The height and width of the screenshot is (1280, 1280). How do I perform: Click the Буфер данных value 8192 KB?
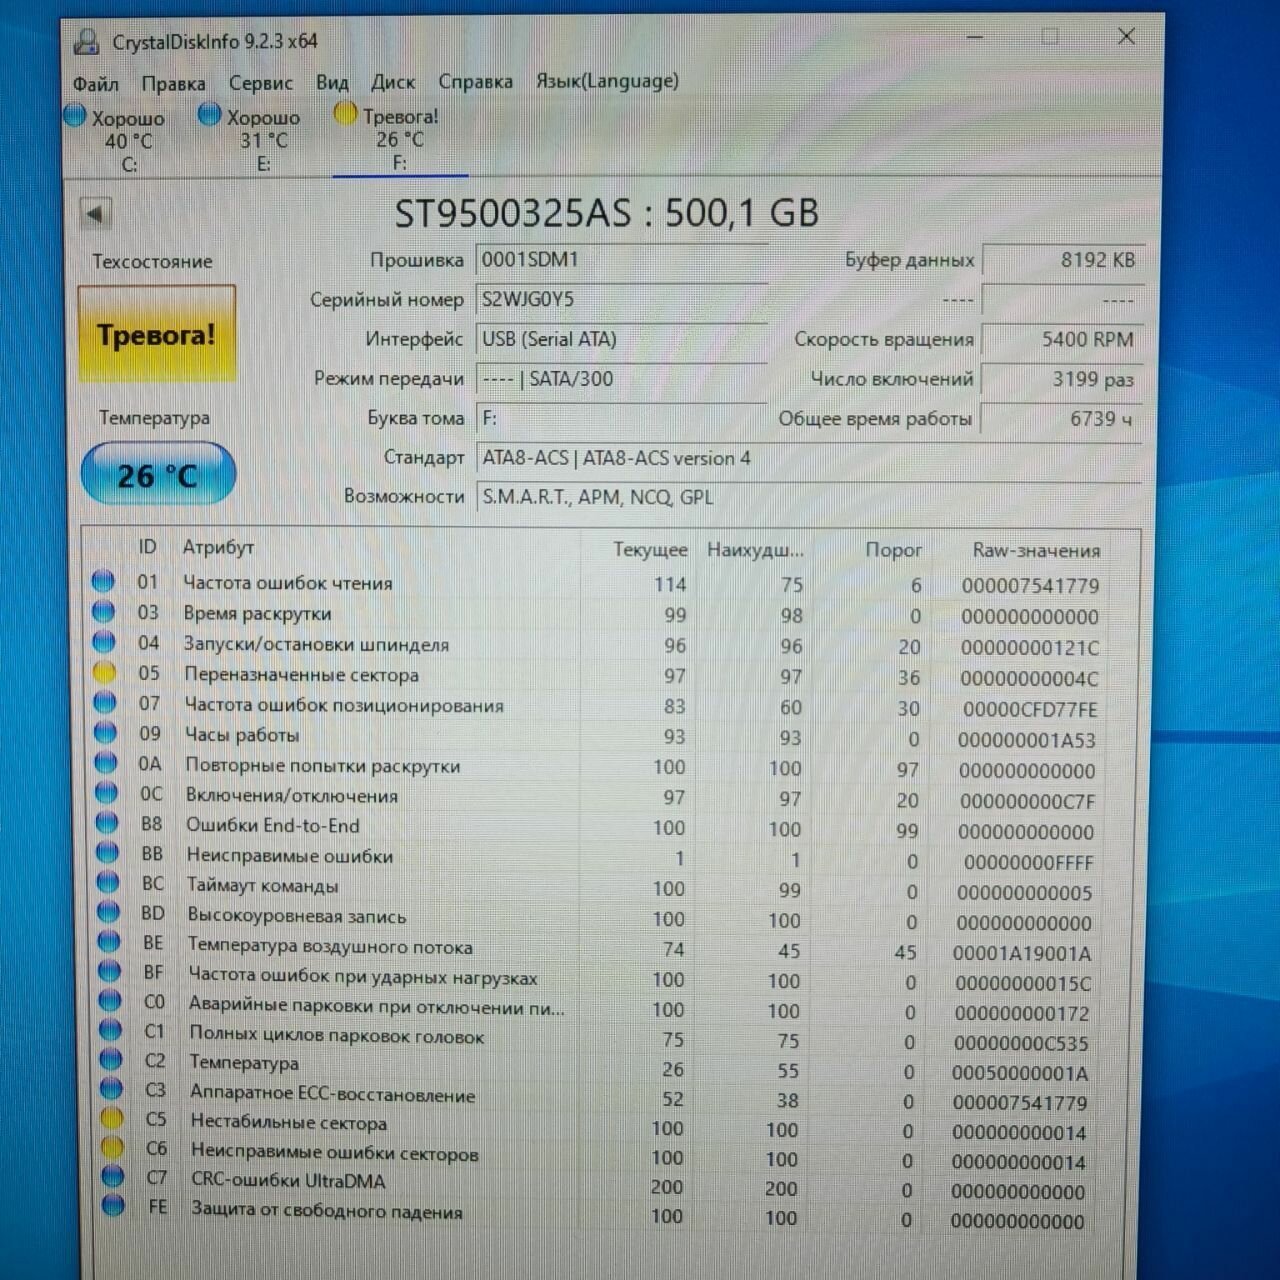pos(1063,260)
